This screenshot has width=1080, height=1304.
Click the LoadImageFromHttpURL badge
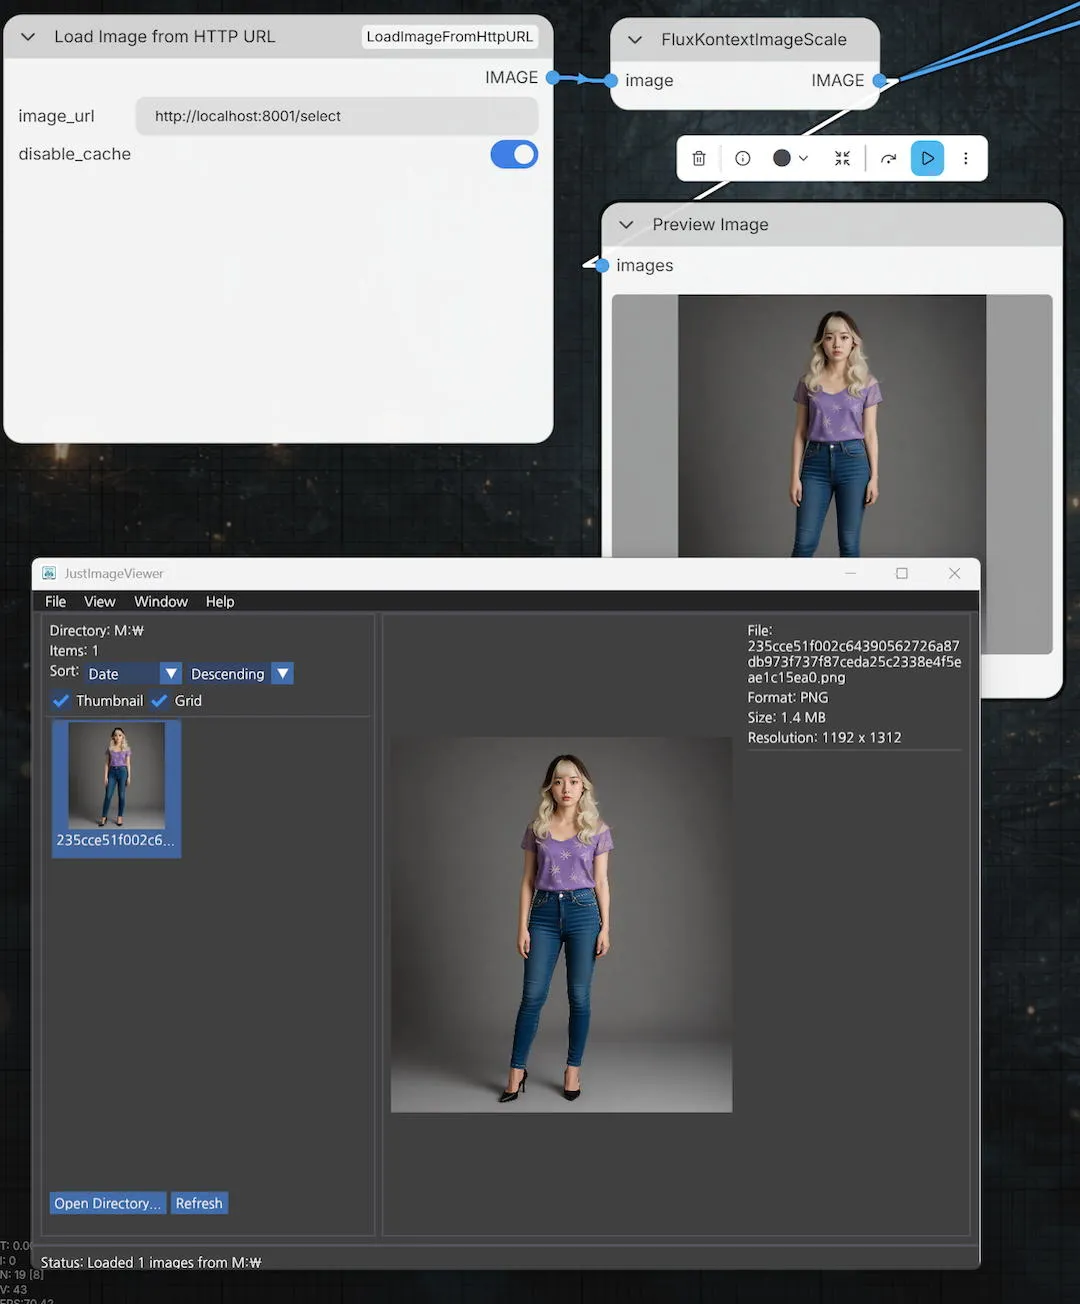point(450,37)
